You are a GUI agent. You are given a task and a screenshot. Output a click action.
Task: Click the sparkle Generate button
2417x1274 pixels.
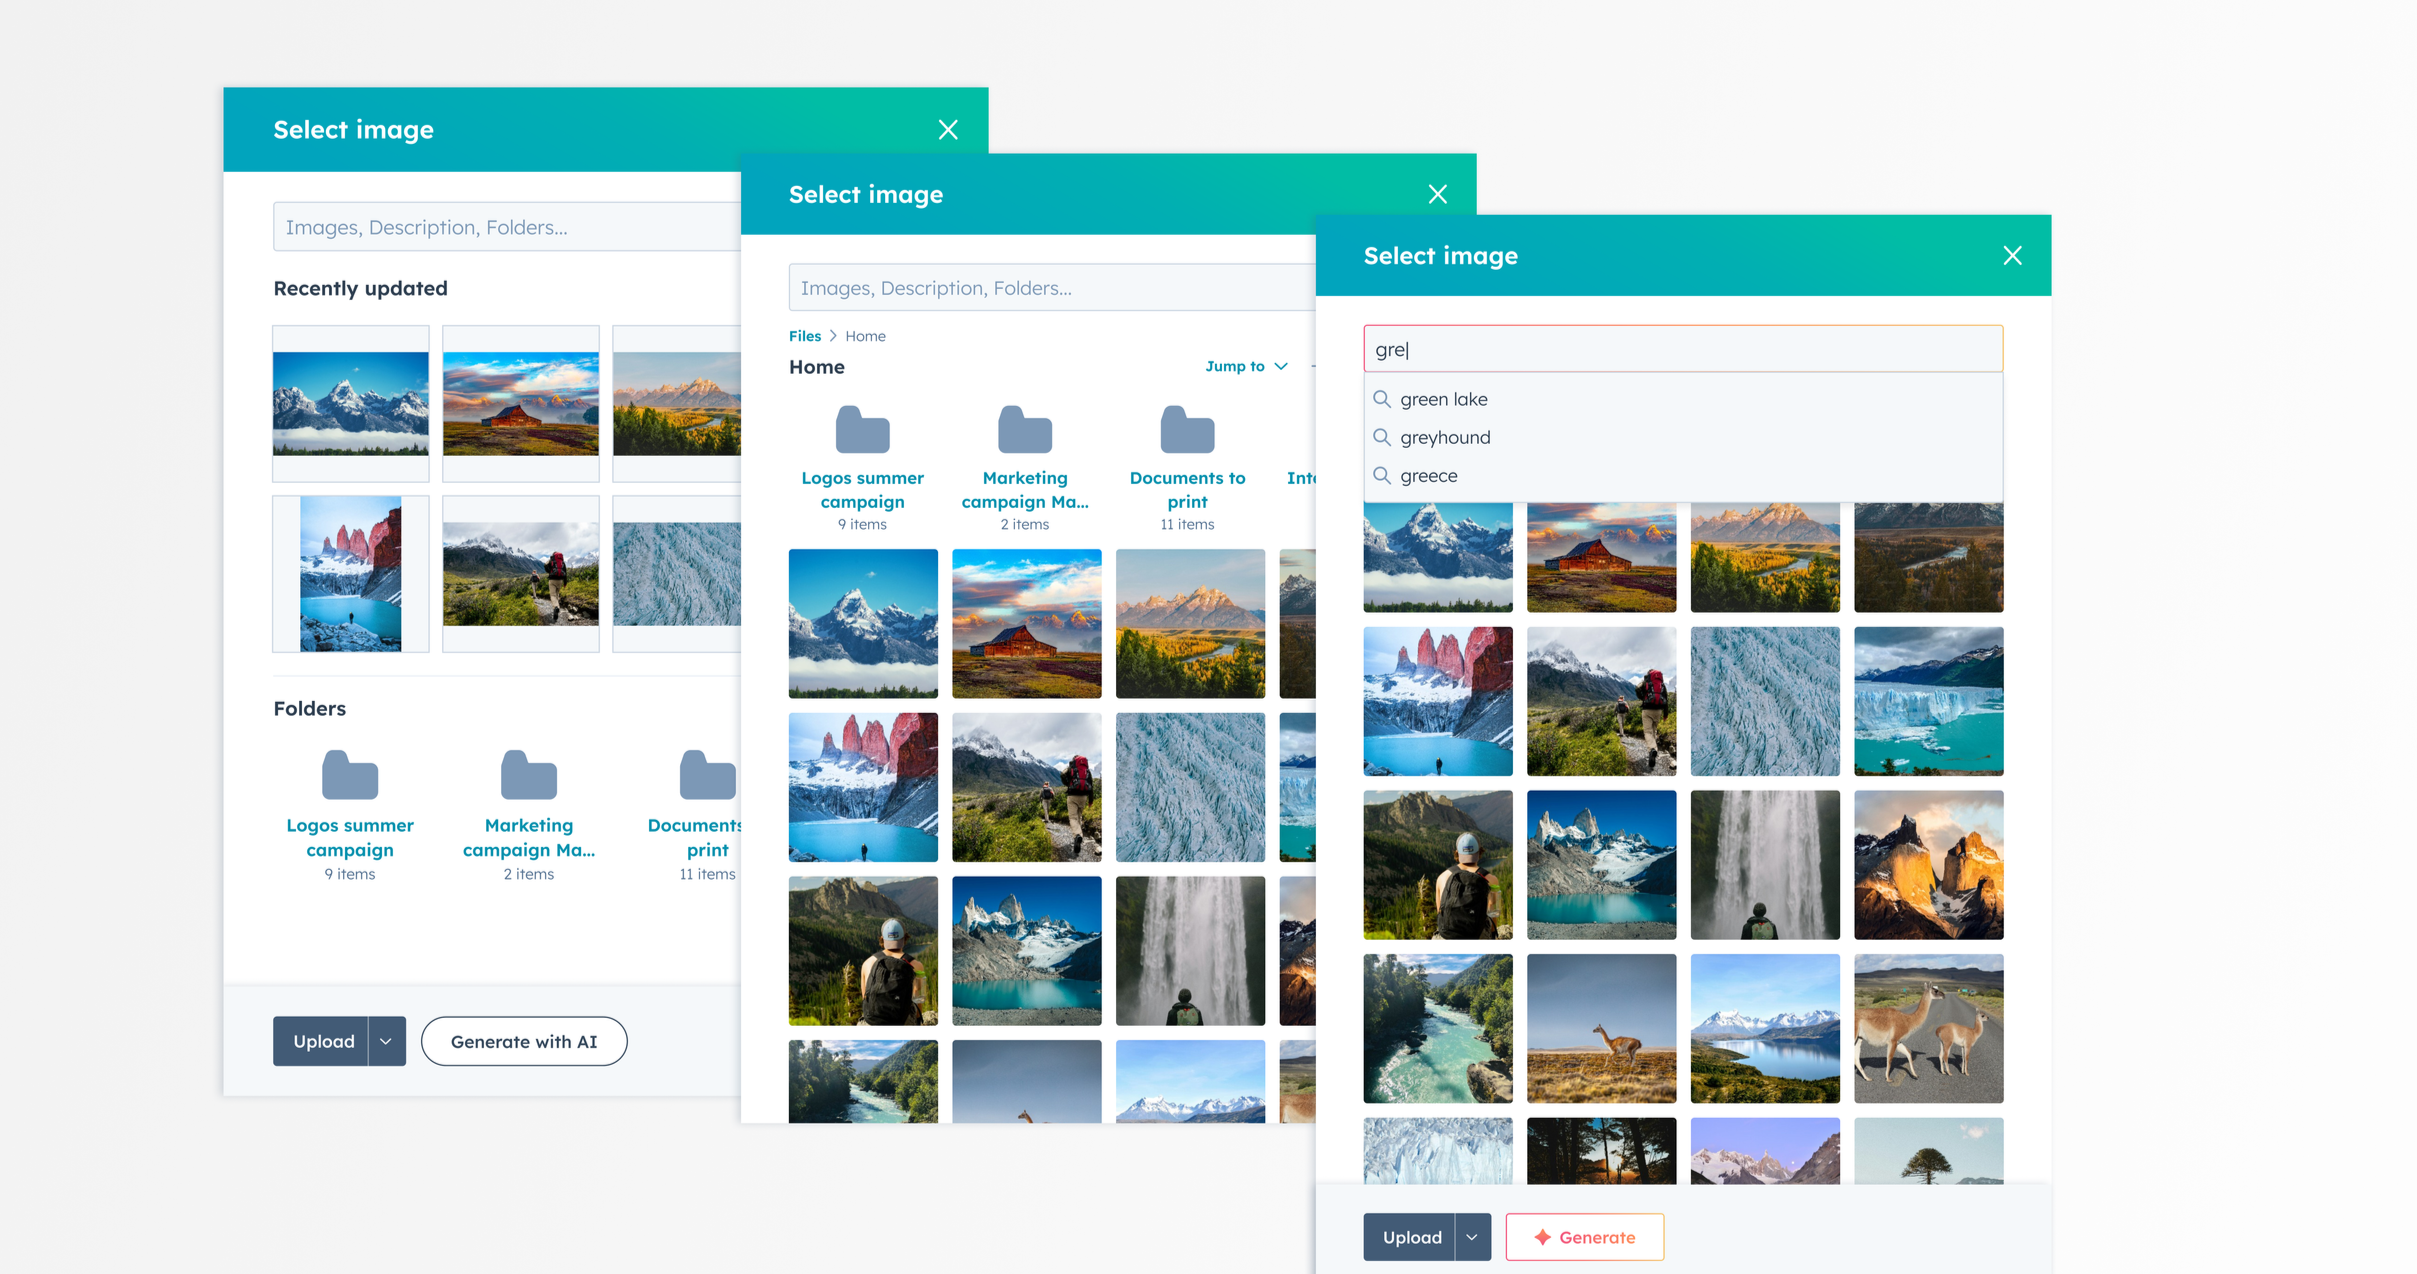1584,1237
